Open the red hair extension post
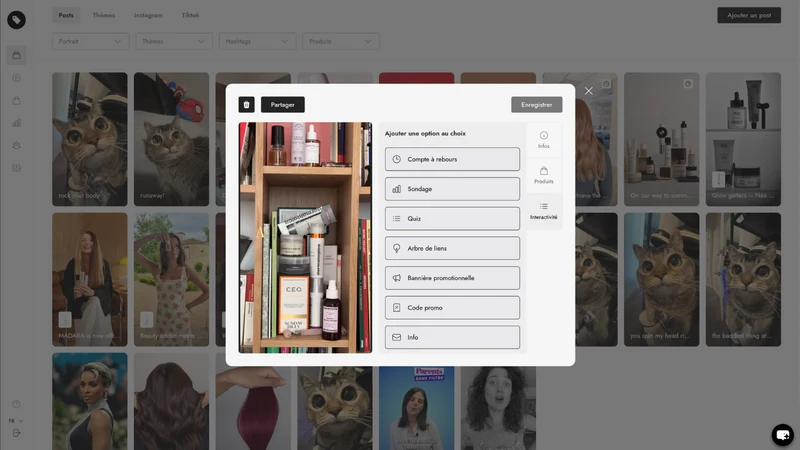Image resolution: width=800 pixels, height=450 pixels. pos(253,408)
